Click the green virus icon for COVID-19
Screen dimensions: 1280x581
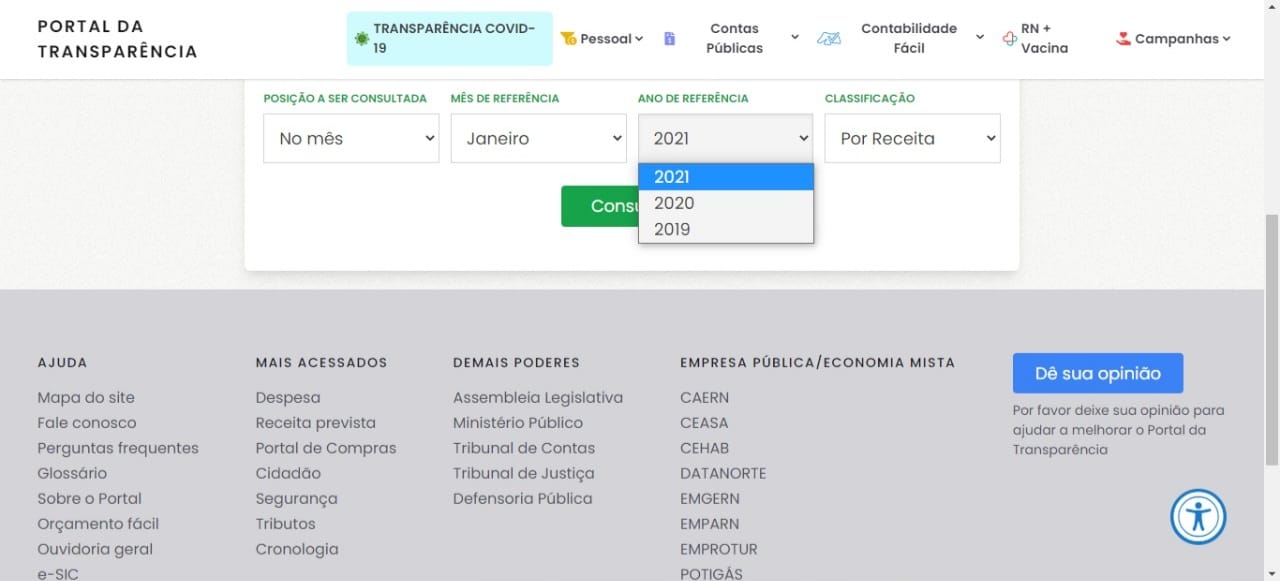click(x=362, y=39)
